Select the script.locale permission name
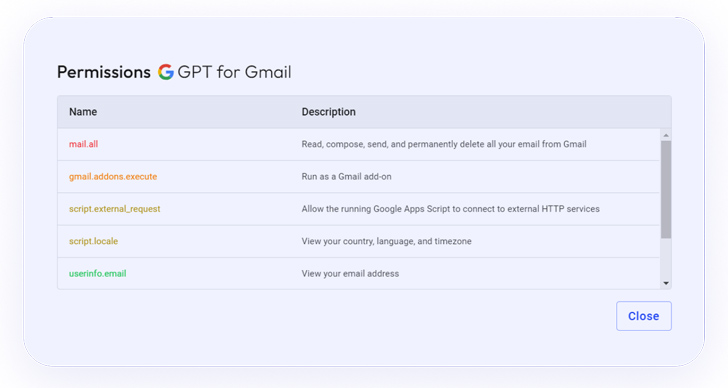Screen dimensions: 728x388 [x=93, y=241]
